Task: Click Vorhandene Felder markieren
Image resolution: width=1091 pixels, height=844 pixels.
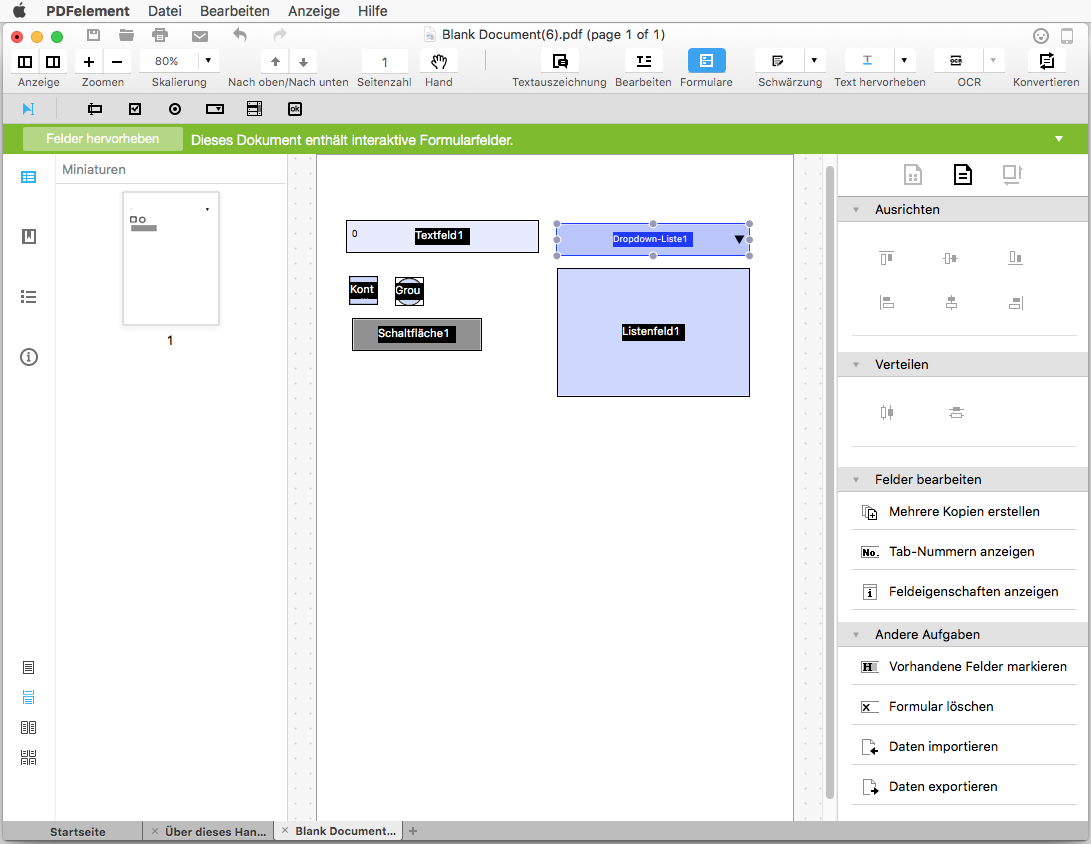Action: [964, 667]
